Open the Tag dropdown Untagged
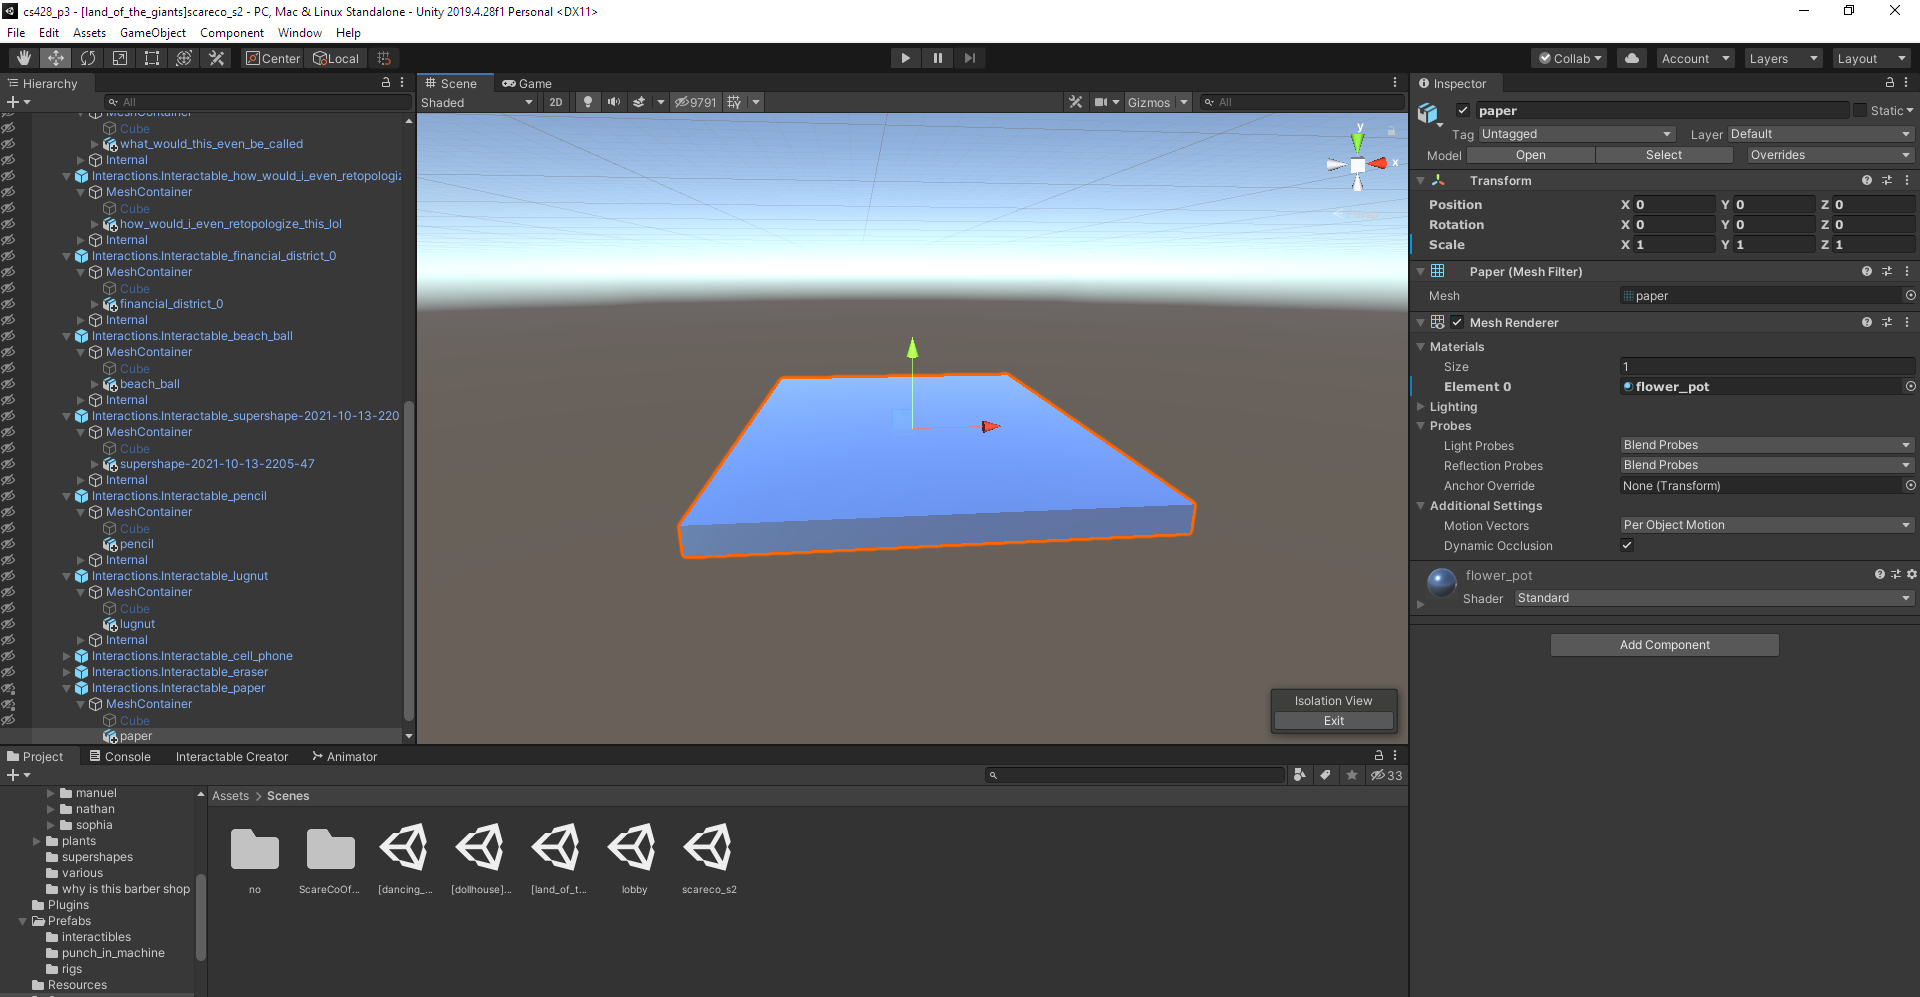 pyautogui.click(x=1577, y=134)
